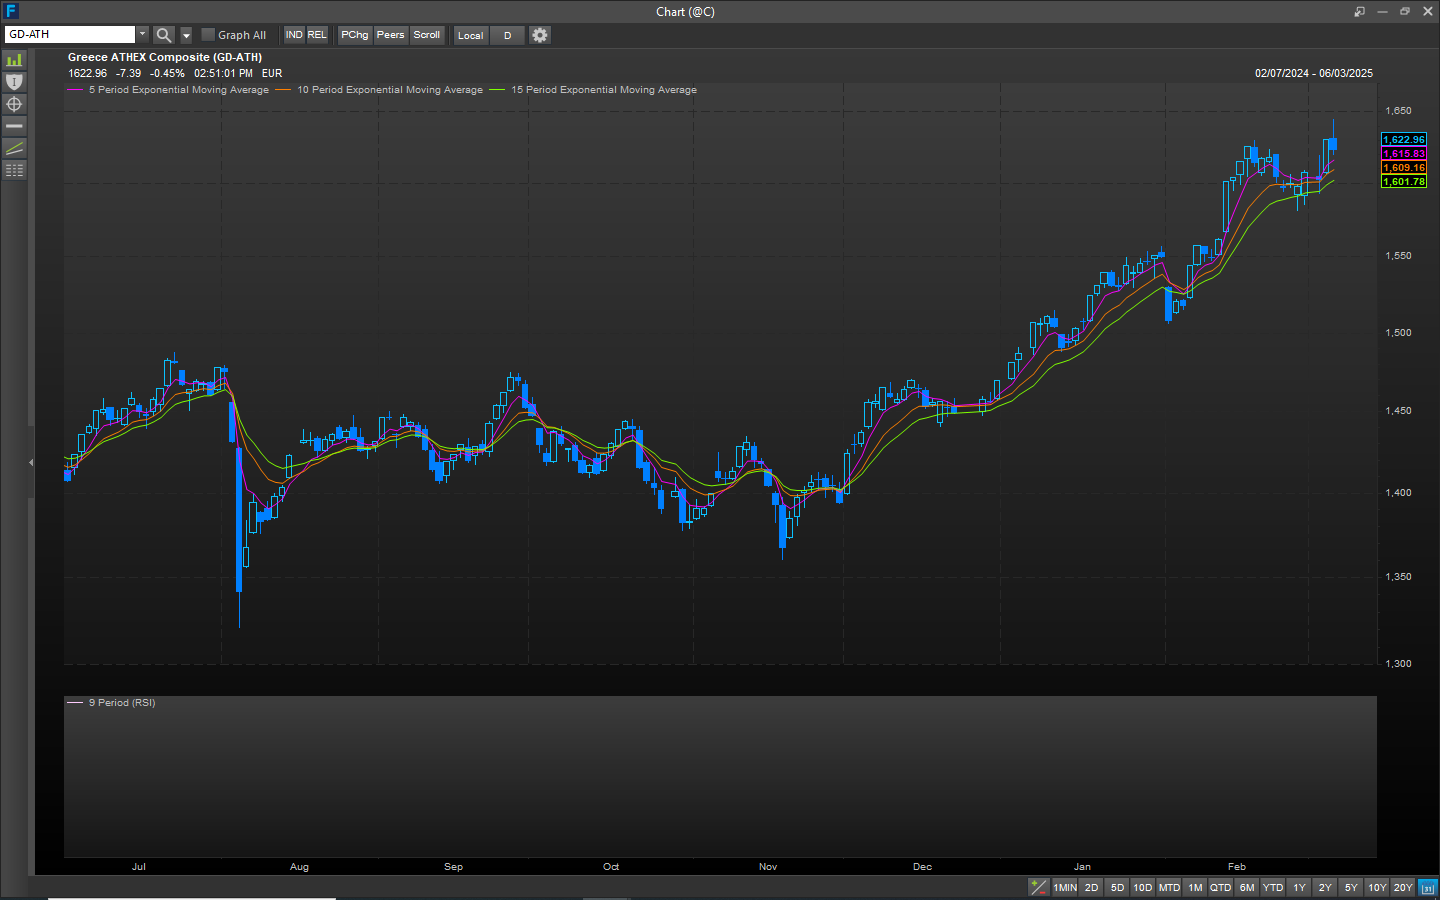Open chart settings gear icon

click(540, 35)
